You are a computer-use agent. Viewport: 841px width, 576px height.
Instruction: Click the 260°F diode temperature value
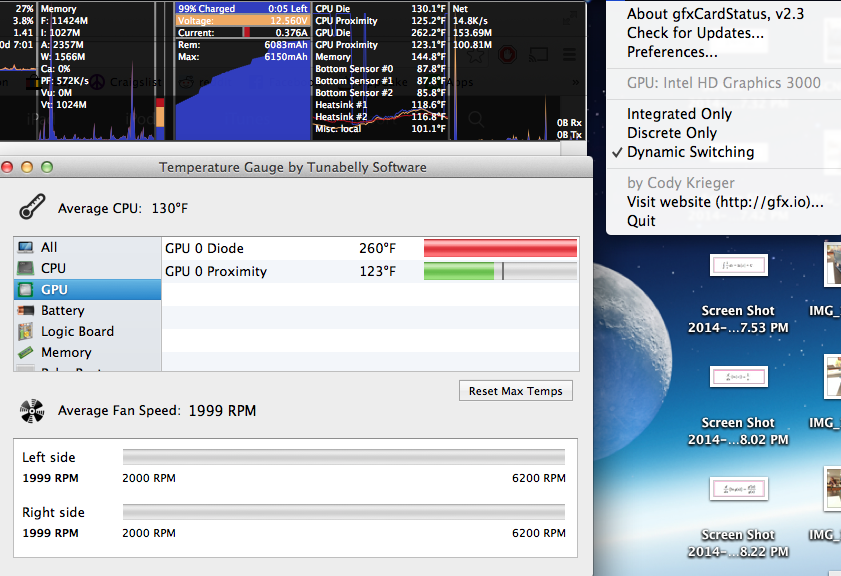tap(377, 248)
